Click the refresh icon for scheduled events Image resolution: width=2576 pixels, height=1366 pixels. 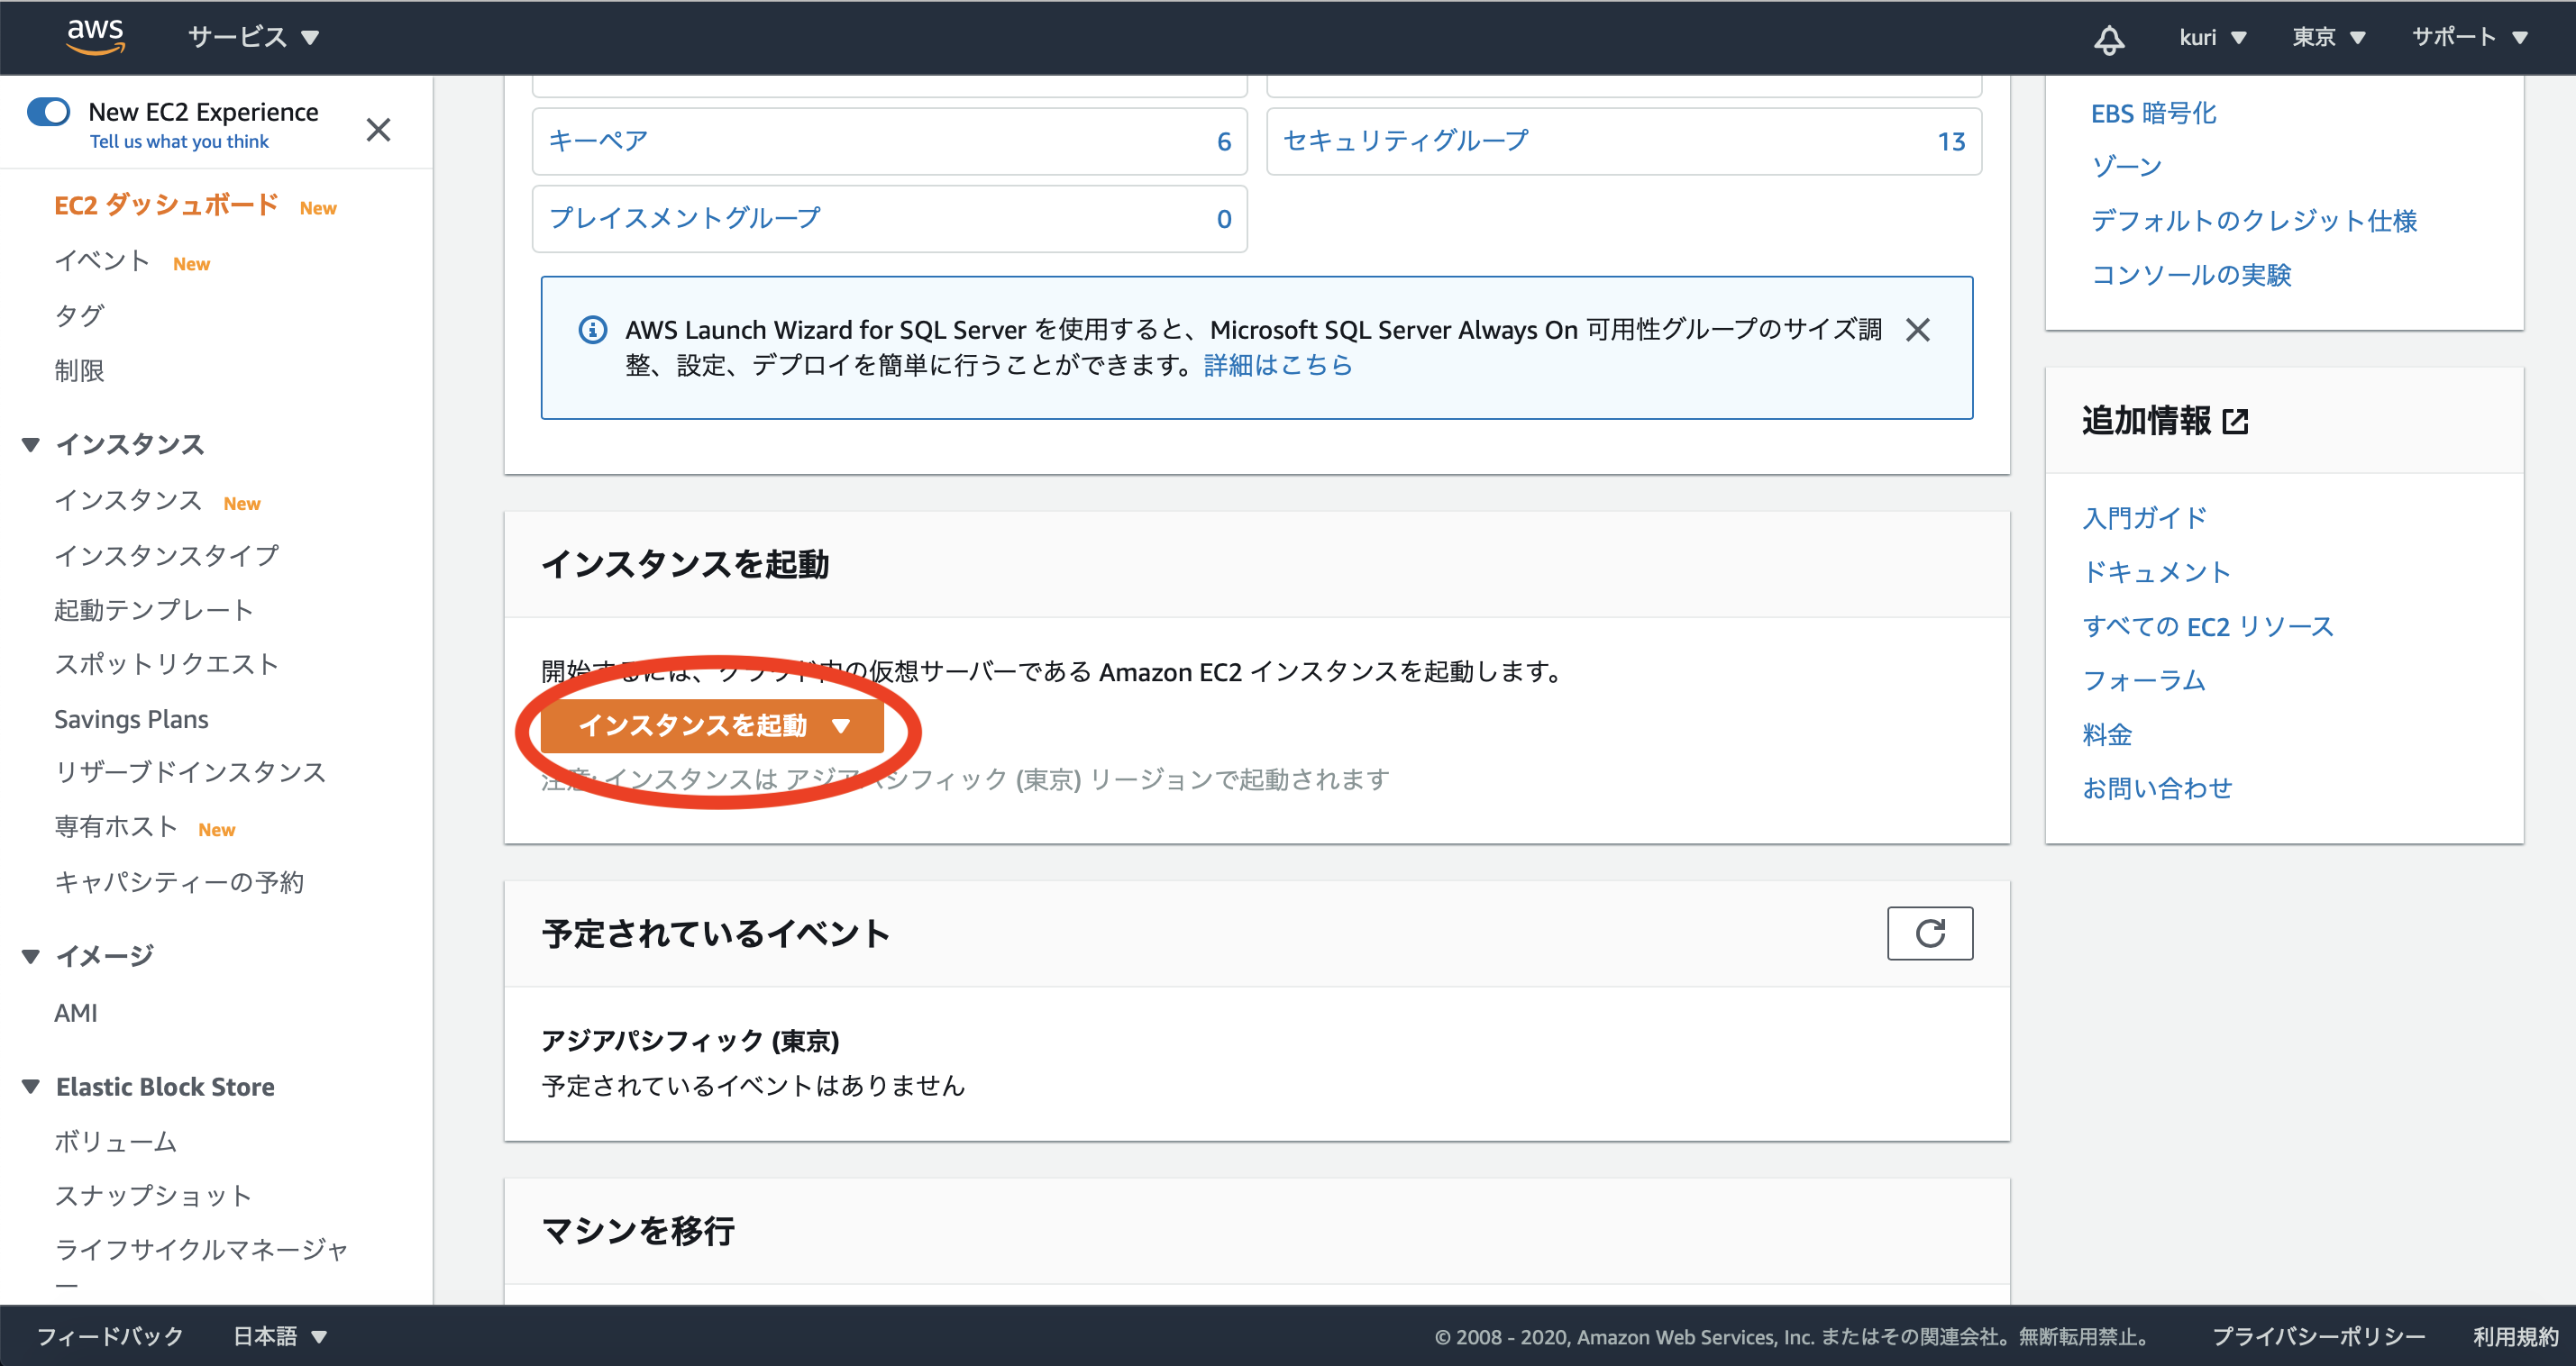1929,933
